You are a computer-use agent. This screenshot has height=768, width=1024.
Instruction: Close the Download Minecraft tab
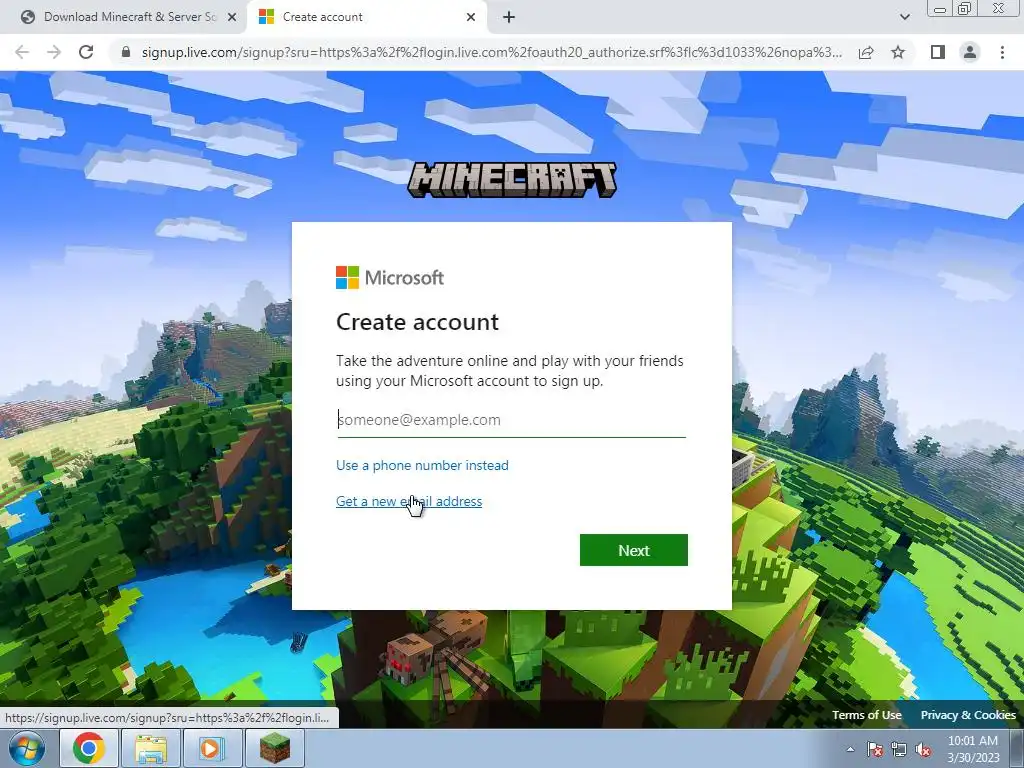[232, 17]
